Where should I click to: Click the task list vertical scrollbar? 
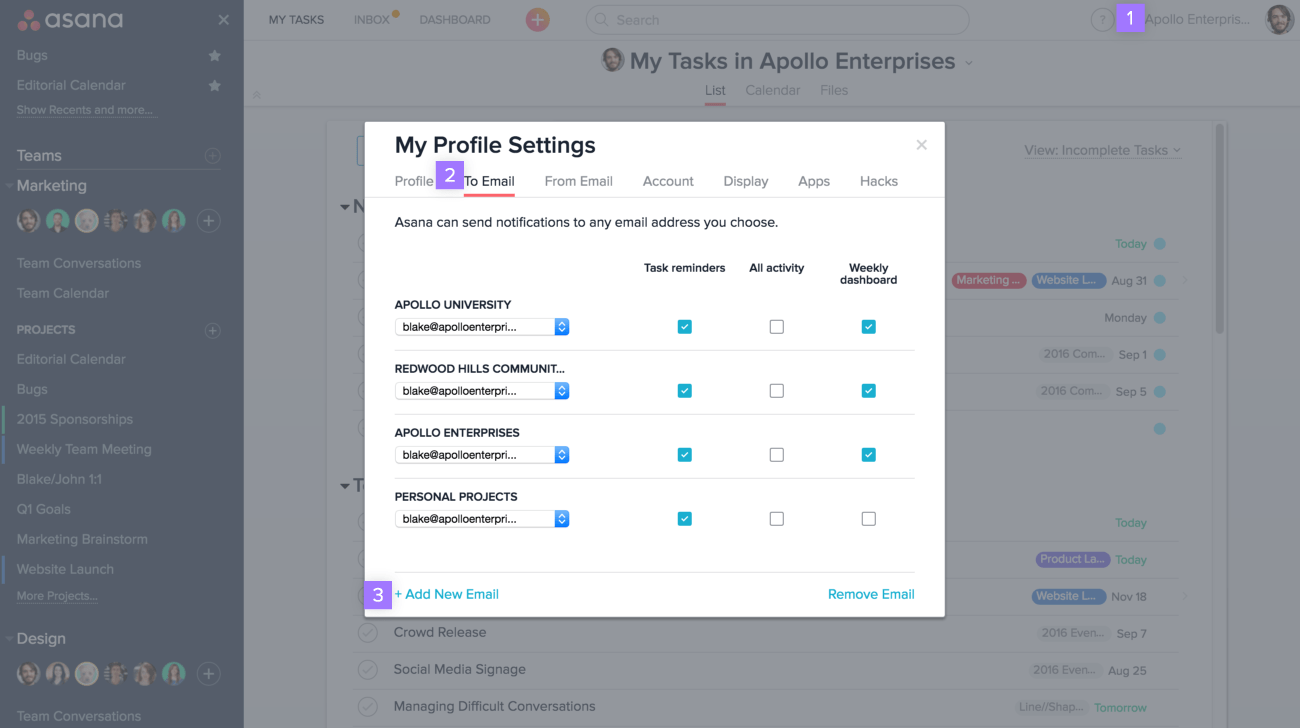tap(1219, 229)
